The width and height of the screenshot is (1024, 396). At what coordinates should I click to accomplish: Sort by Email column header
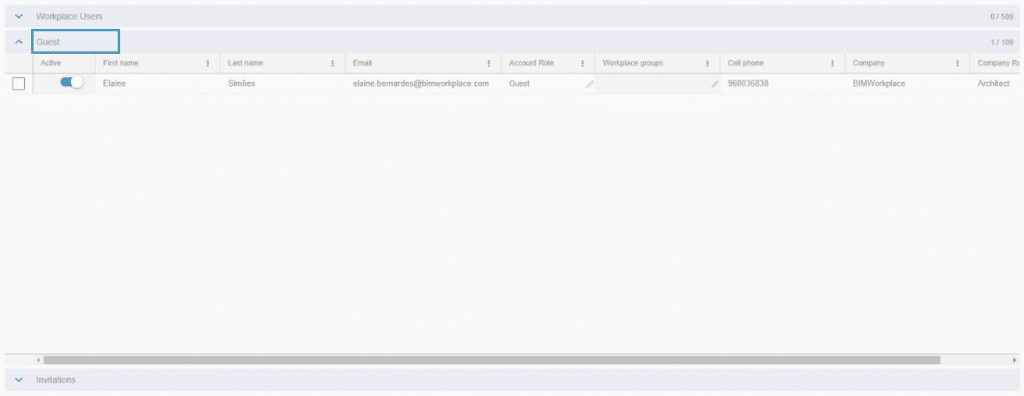point(362,63)
